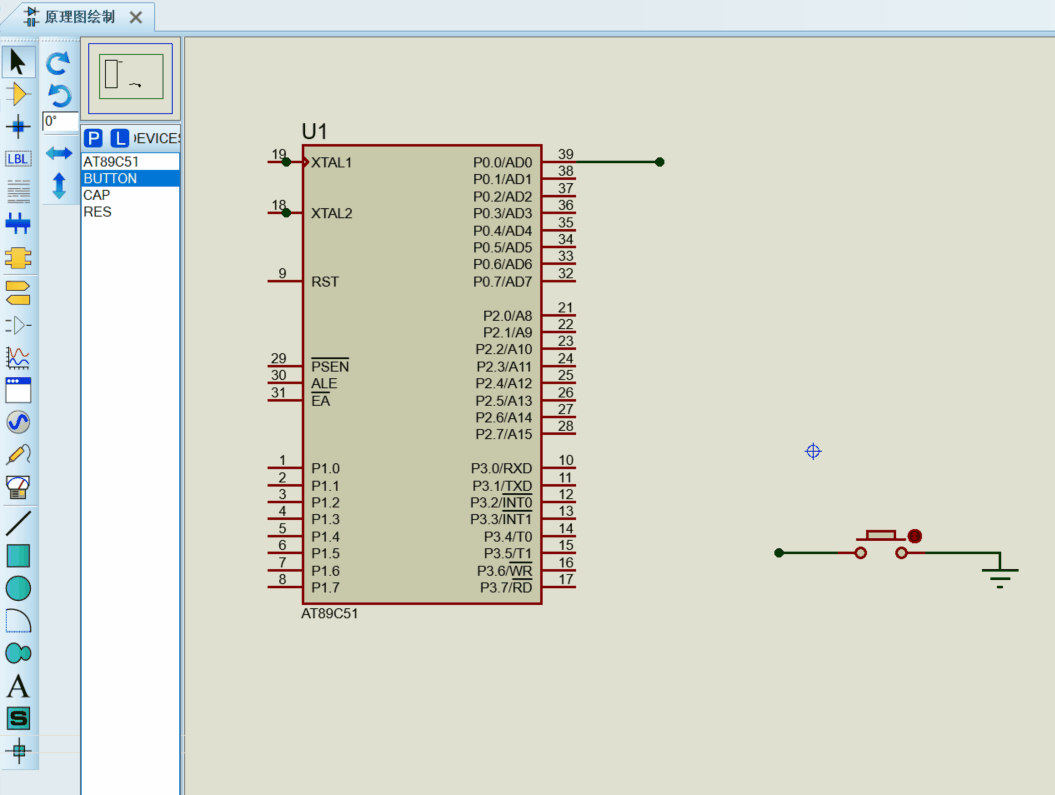Select the Terminals Mode tool
This screenshot has width=1055, height=795.
[x=18, y=293]
